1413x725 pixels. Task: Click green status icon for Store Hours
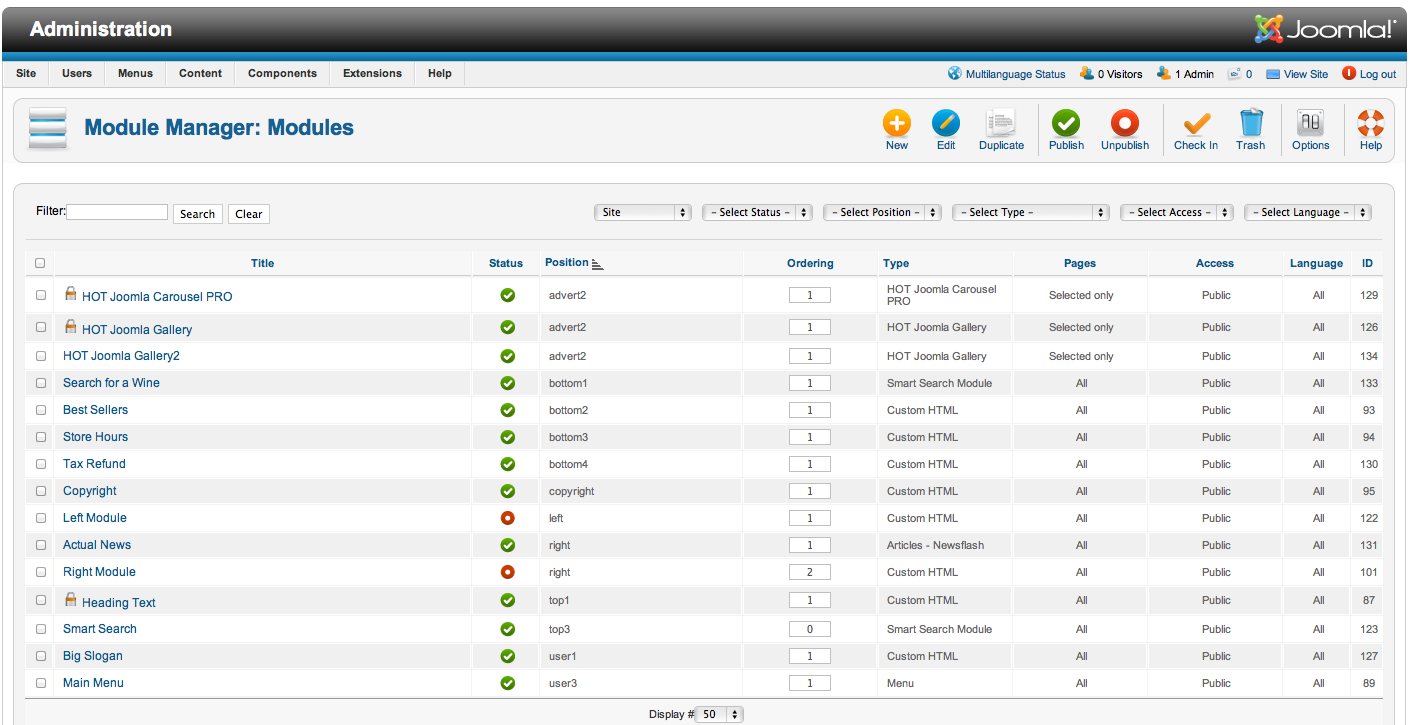coord(507,437)
